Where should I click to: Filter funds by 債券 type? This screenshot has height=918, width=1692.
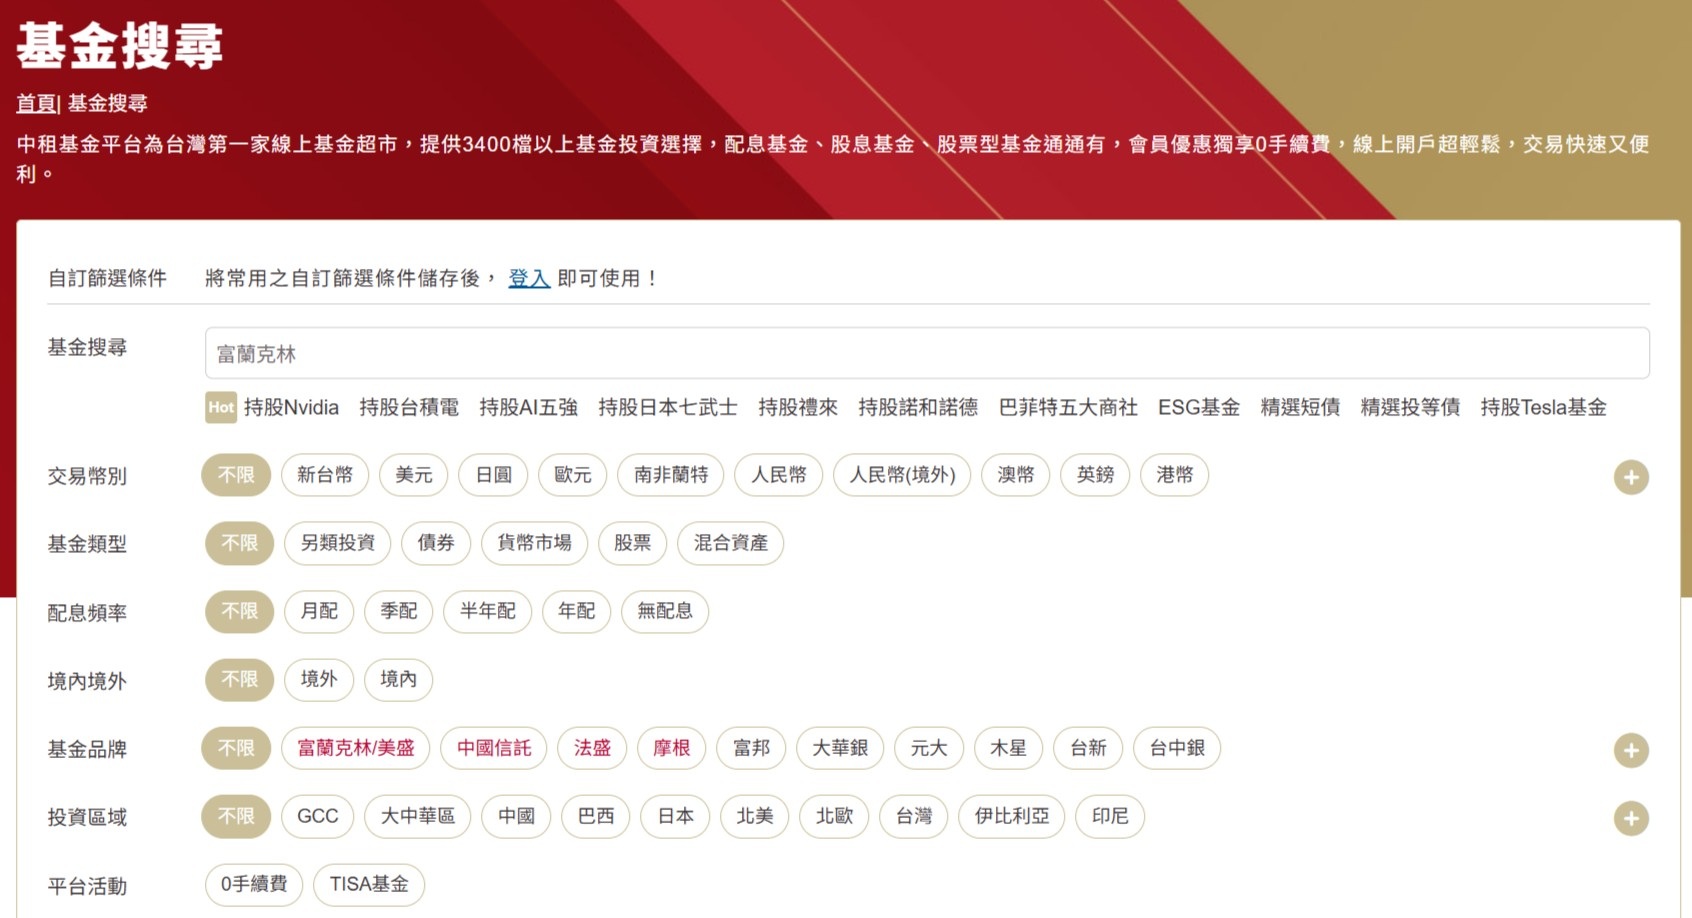pyautogui.click(x=436, y=544)
